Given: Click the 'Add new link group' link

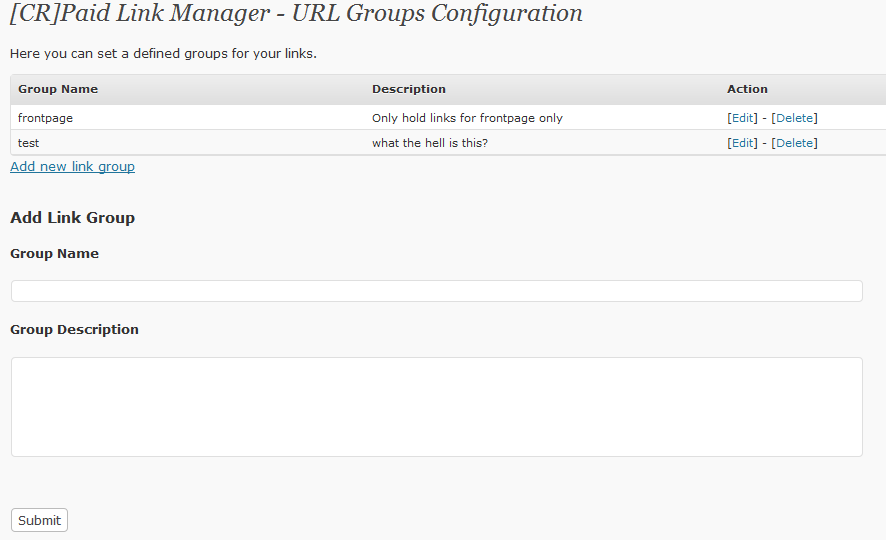Looking at the screenshot, I should coord(72,167).
